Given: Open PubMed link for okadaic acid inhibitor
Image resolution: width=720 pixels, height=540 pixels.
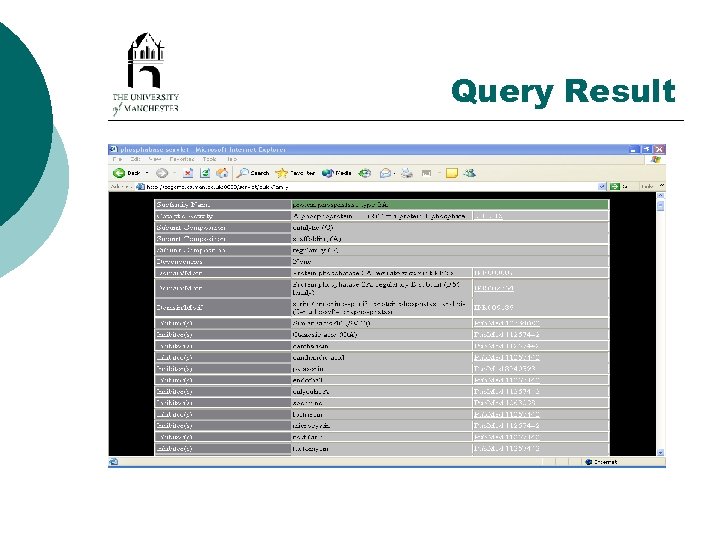Looking at the screenshot, I should pos(507,334).
